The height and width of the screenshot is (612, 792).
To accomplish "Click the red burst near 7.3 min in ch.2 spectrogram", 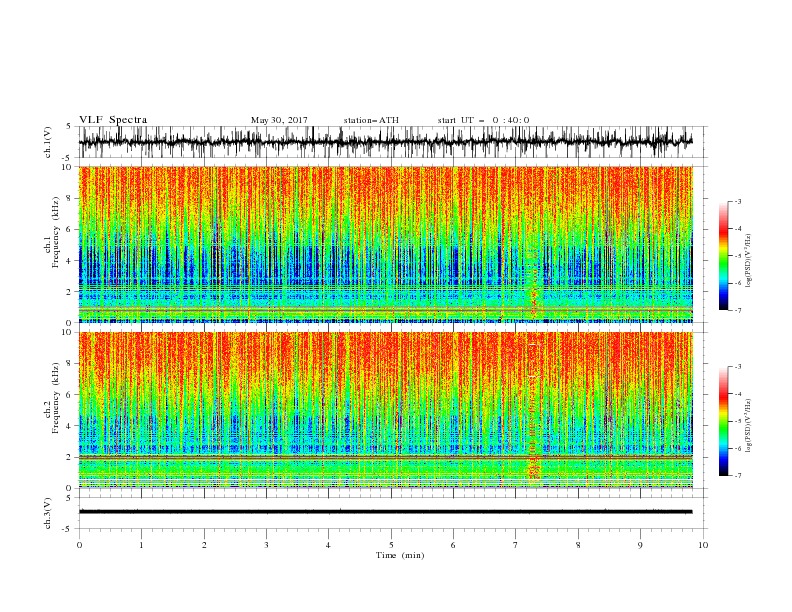I will (534, 467).
